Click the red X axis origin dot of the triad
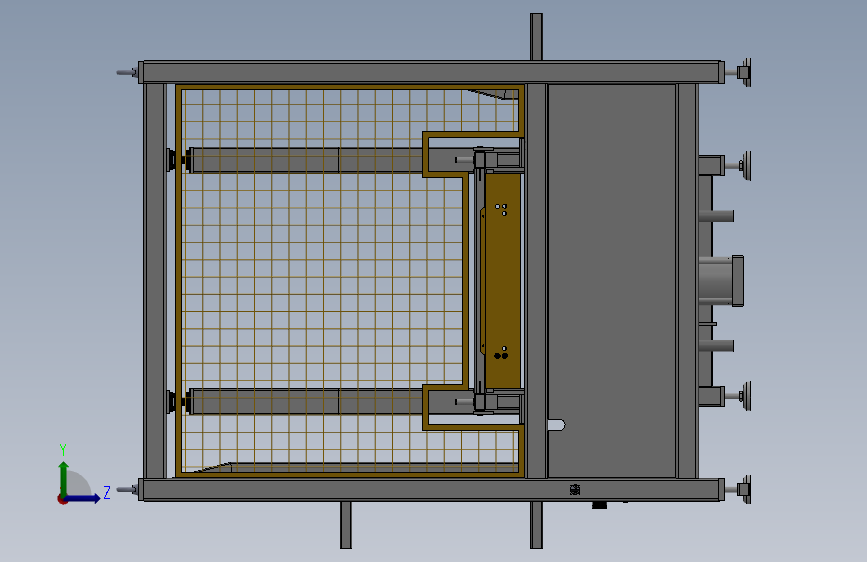This screenshot has width=867, height=562. click(62, 499)
